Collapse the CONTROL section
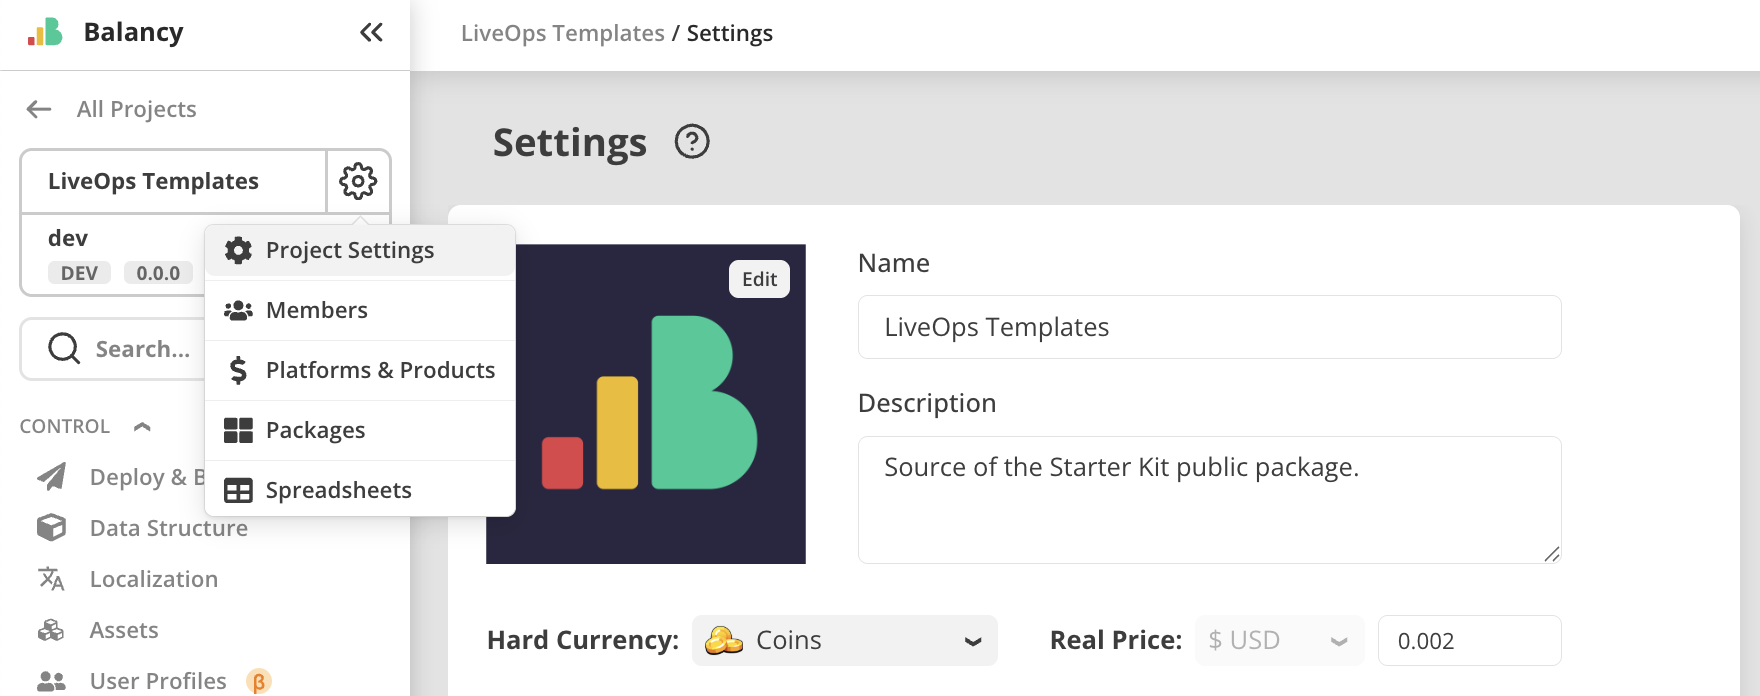1760x696 pixels. tap(142, 426)
